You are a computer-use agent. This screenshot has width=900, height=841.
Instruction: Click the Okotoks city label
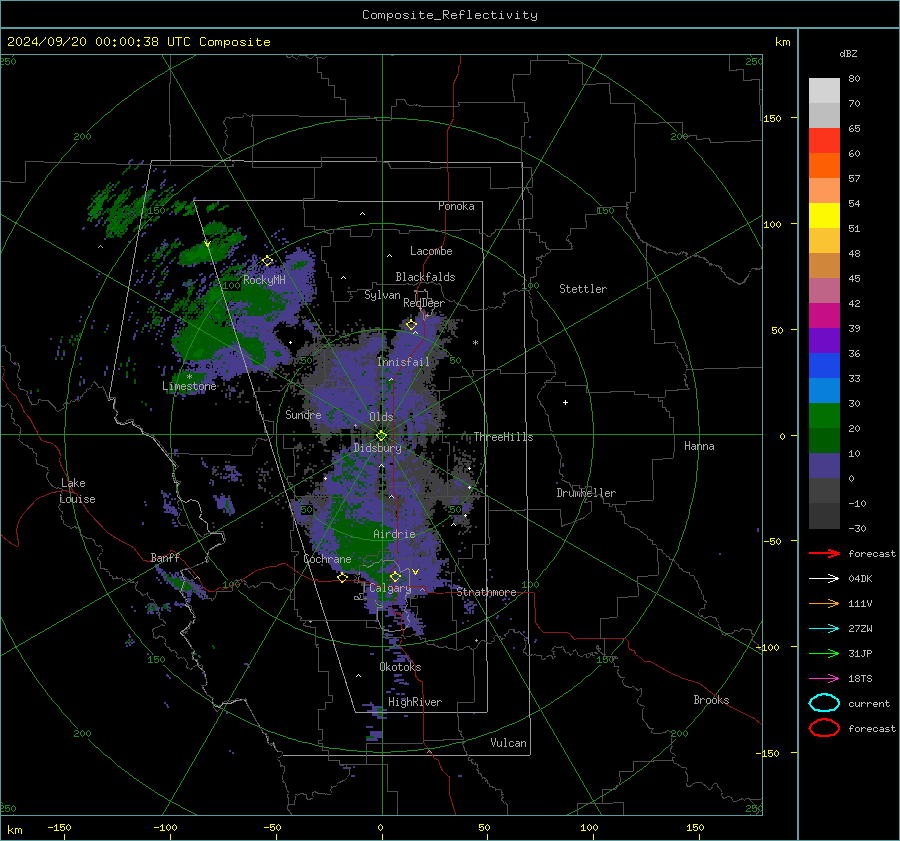click(400, 667)
